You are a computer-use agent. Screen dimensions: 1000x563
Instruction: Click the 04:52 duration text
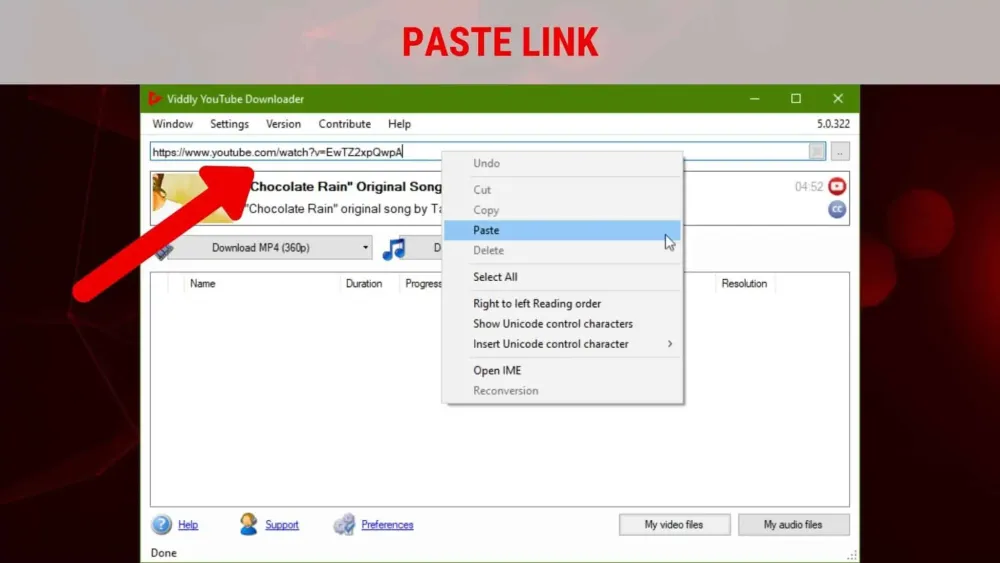[808, 187]
